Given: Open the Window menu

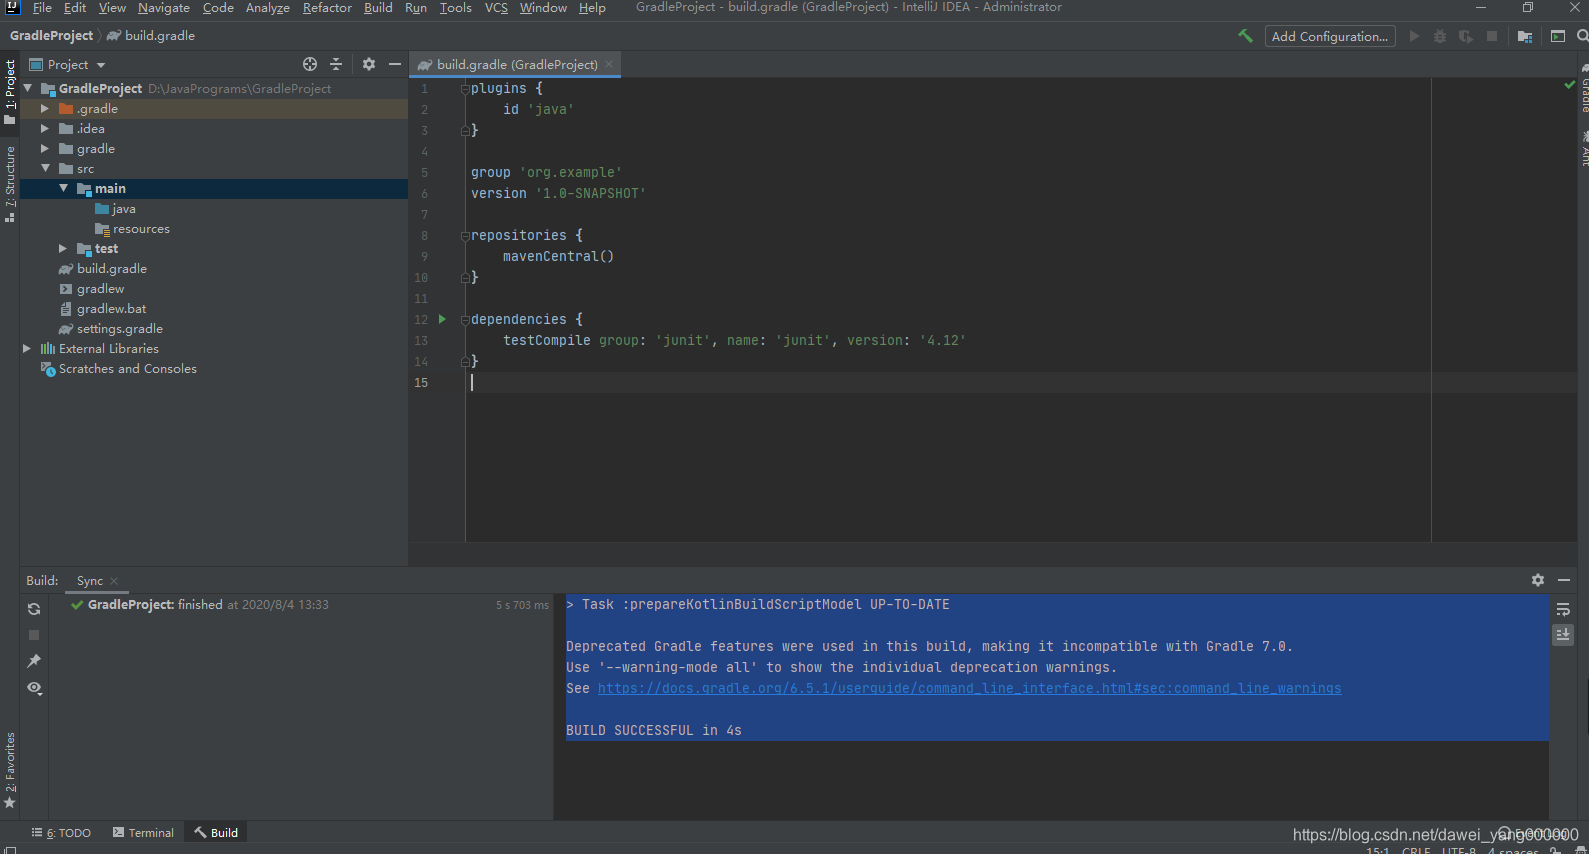Looking at the screenshot, I should (543, 8).
